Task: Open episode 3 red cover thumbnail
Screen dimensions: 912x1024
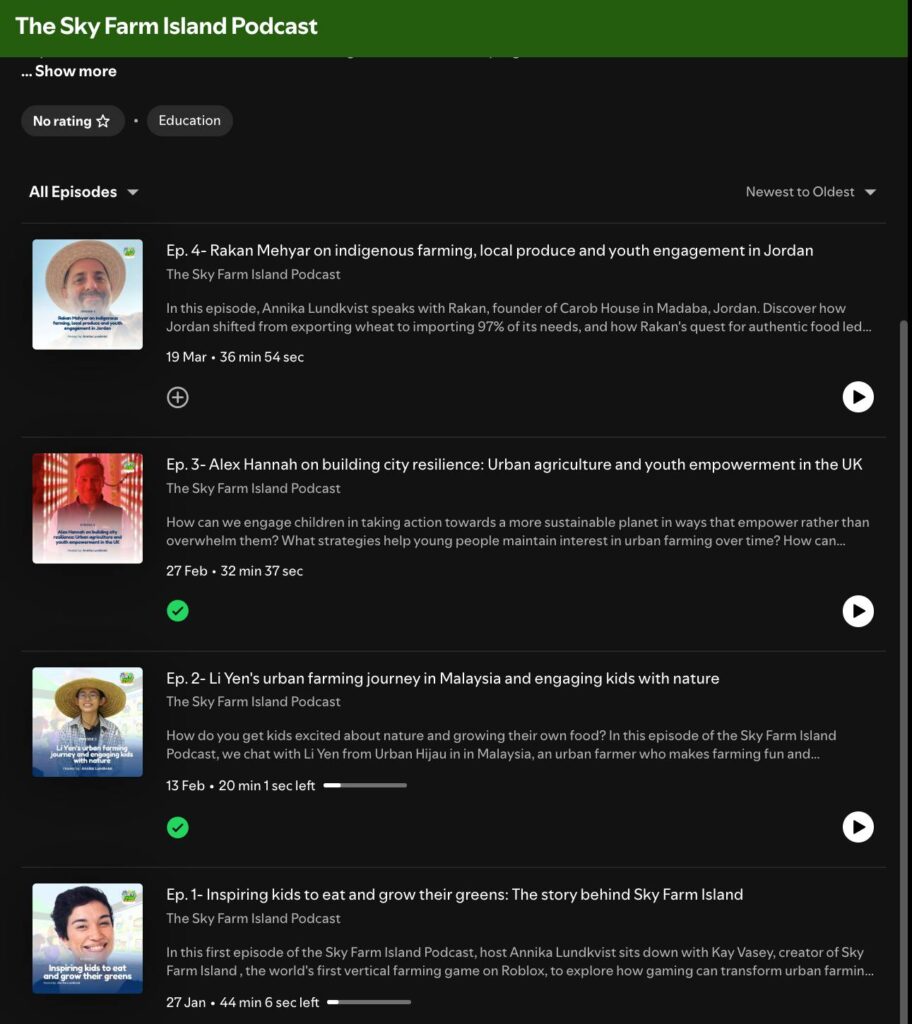Action: click(87, 508)
